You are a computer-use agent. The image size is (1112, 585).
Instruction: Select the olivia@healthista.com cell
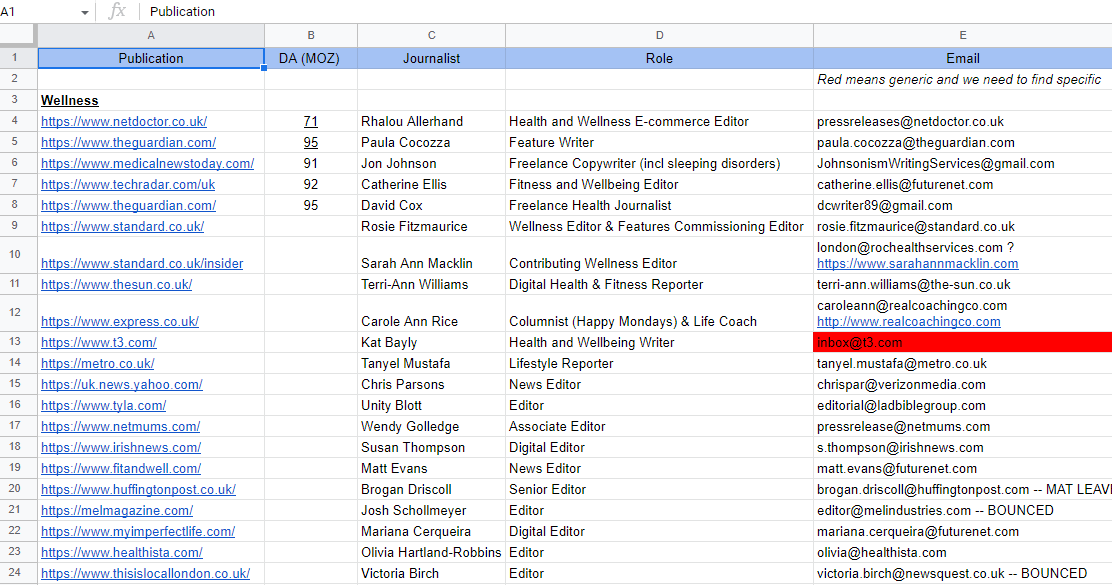(x=962, y=552)
